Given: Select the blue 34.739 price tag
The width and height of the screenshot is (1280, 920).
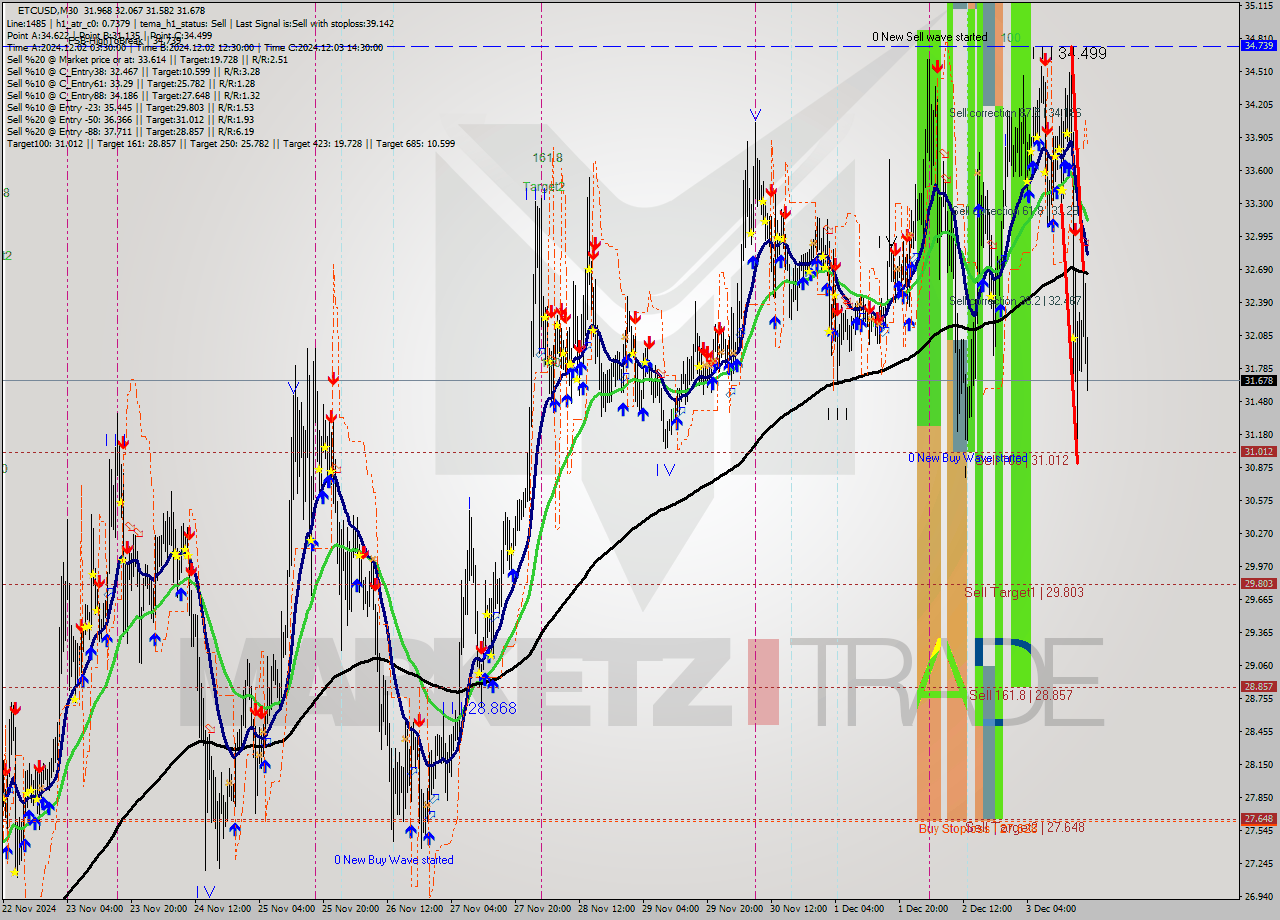Looking at the screenshot, I should (x=1258, y=46).
